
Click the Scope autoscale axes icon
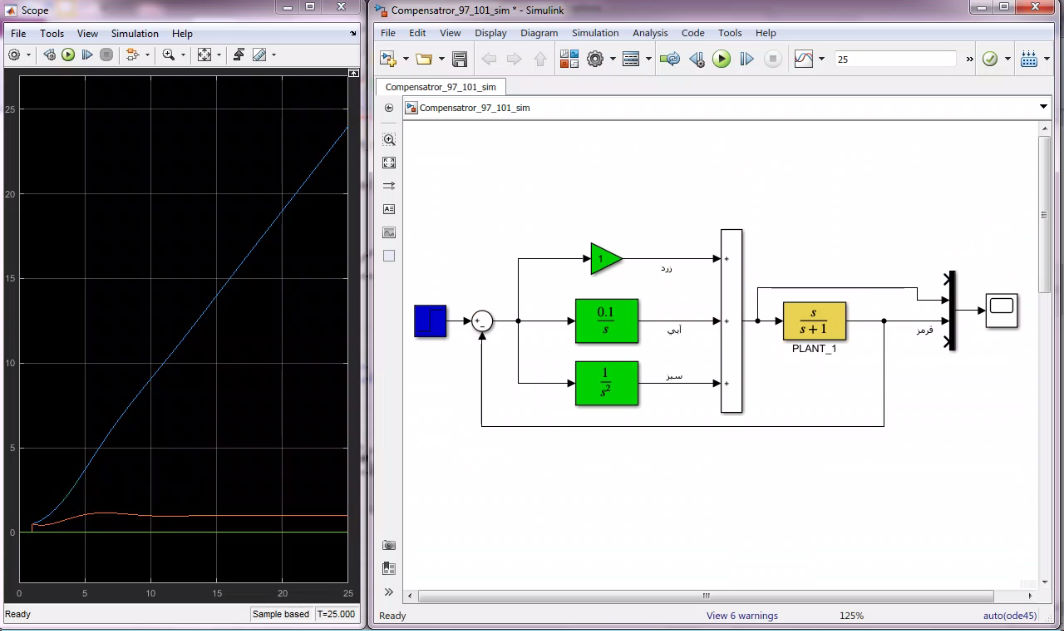coord(204,55)
